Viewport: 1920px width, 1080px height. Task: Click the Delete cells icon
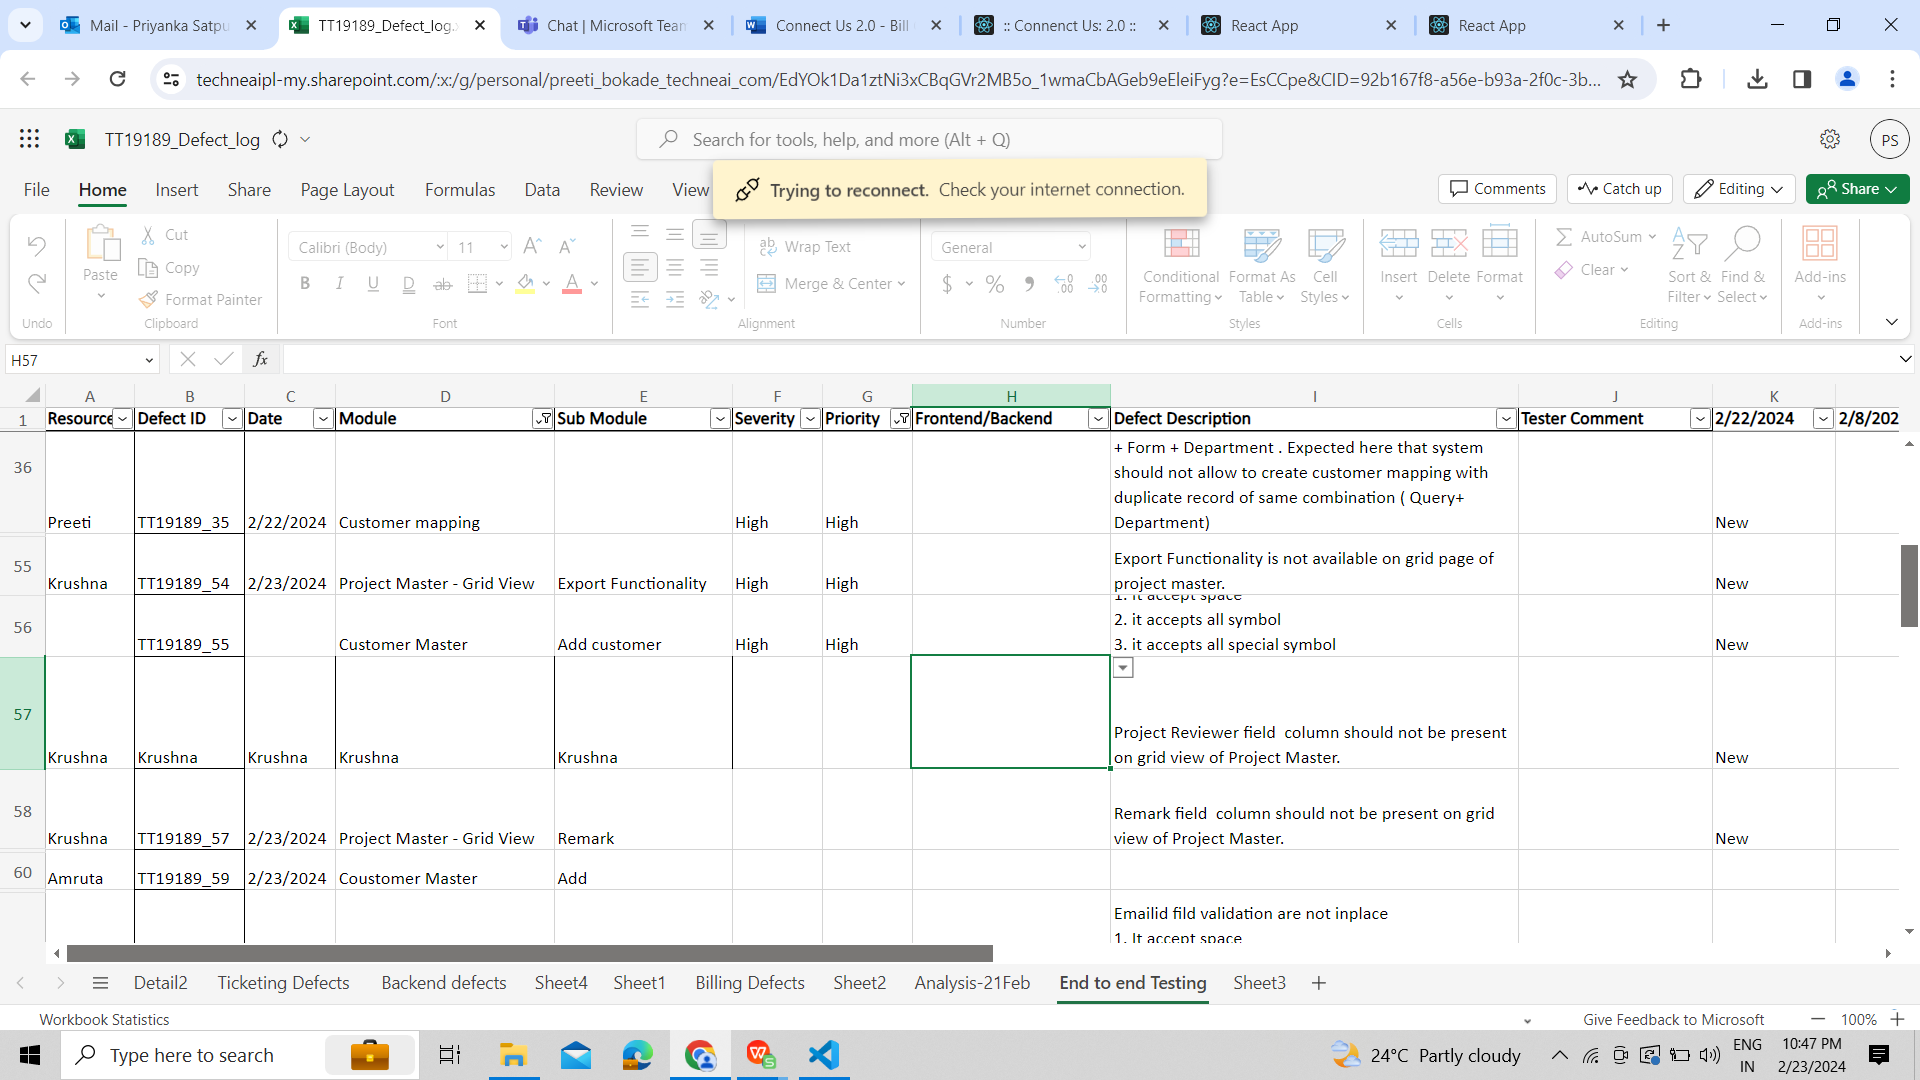[x=1448, y=244]
